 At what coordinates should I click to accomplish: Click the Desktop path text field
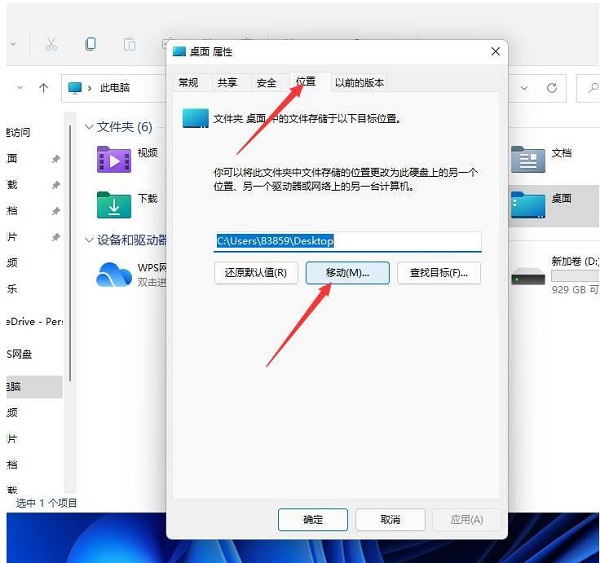coord(347,241)
